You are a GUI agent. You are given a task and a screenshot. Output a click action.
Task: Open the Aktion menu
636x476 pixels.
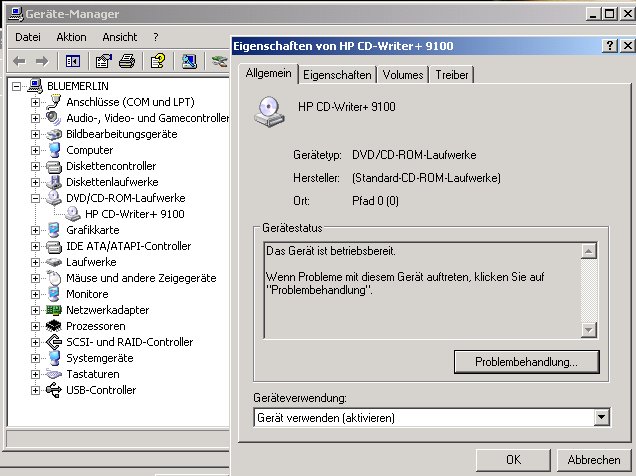coord(71,37)
